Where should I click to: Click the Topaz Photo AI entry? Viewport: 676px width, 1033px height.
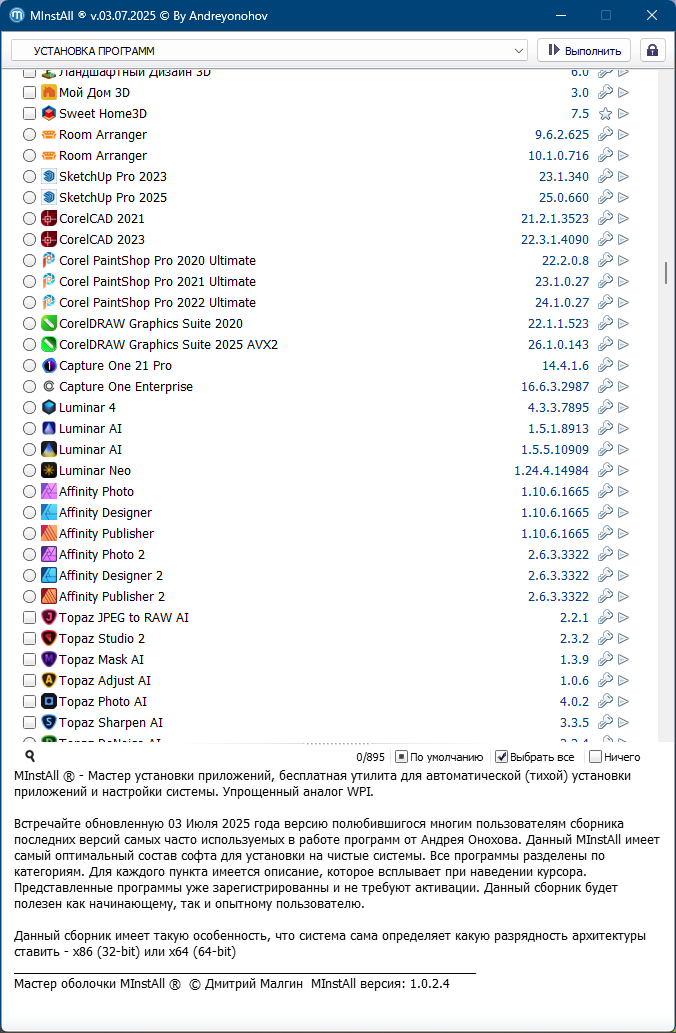pos(103,701)
